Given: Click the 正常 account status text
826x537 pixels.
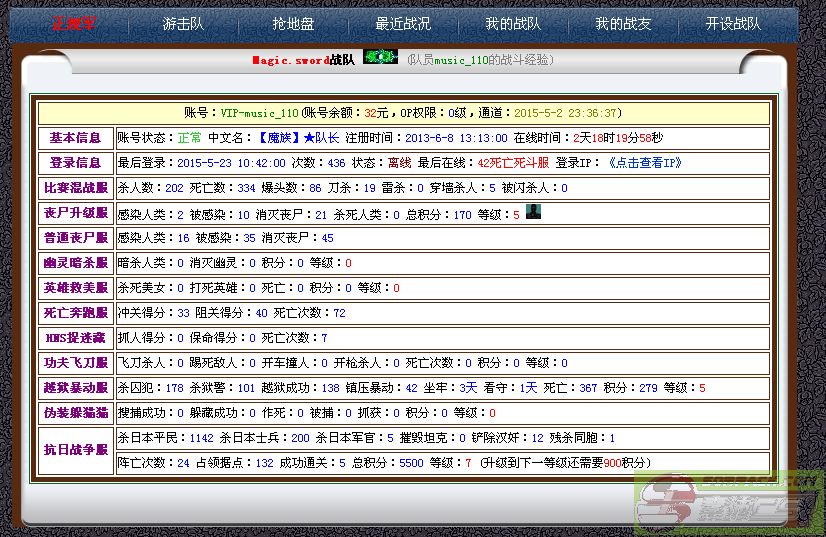Looking at the screenshot, I should point(189,138).
